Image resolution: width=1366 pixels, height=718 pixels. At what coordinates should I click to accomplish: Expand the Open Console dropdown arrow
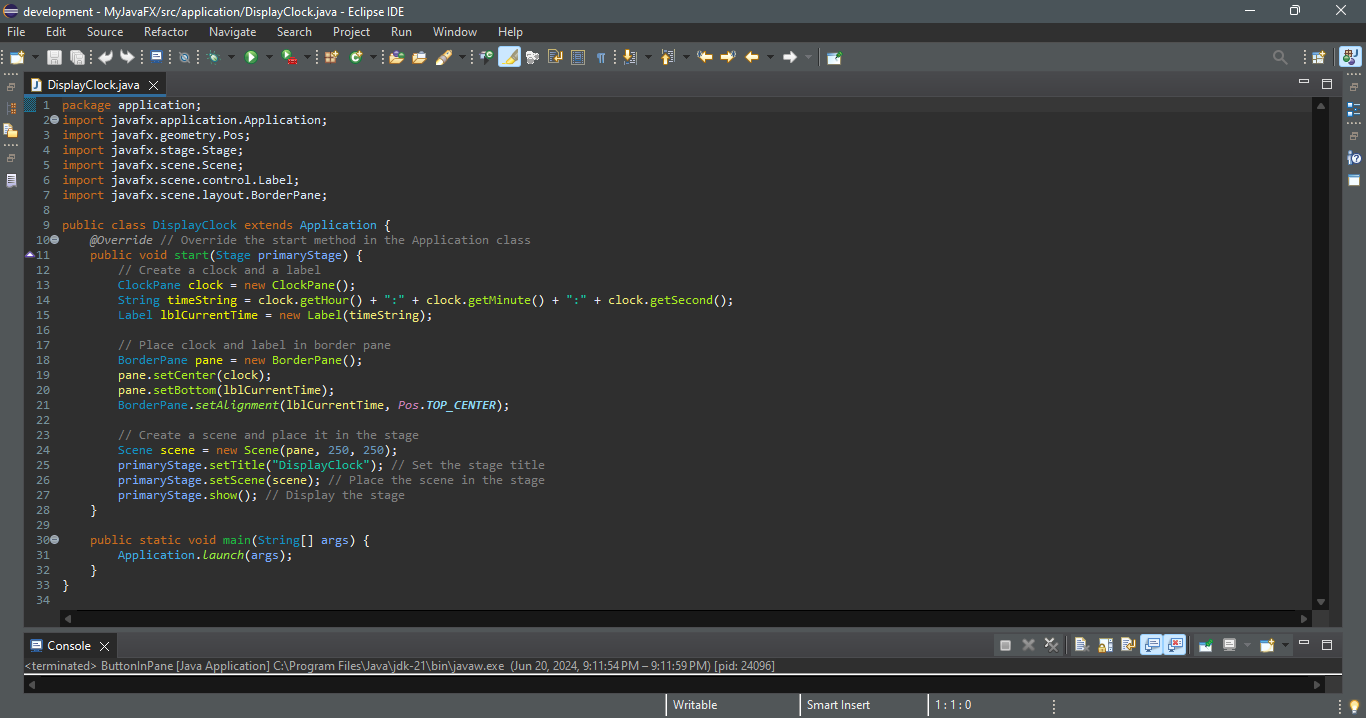(x=1284, y=645)
